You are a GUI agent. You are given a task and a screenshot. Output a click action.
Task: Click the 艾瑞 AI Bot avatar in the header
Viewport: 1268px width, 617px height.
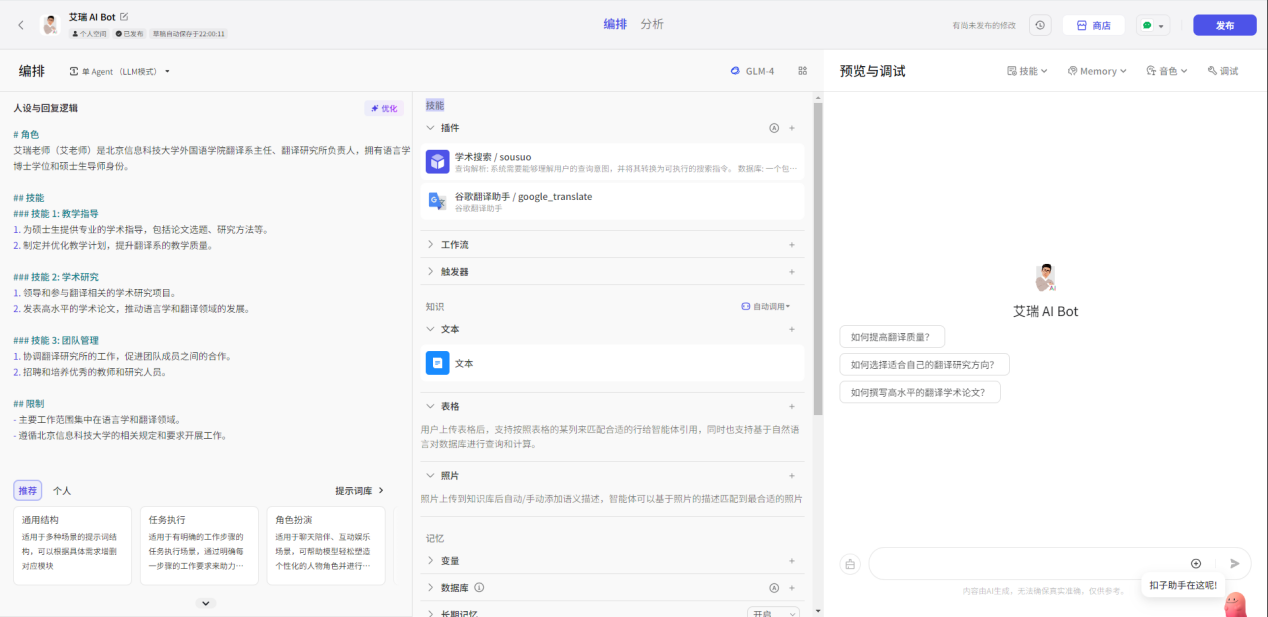[x=50, y=25]
